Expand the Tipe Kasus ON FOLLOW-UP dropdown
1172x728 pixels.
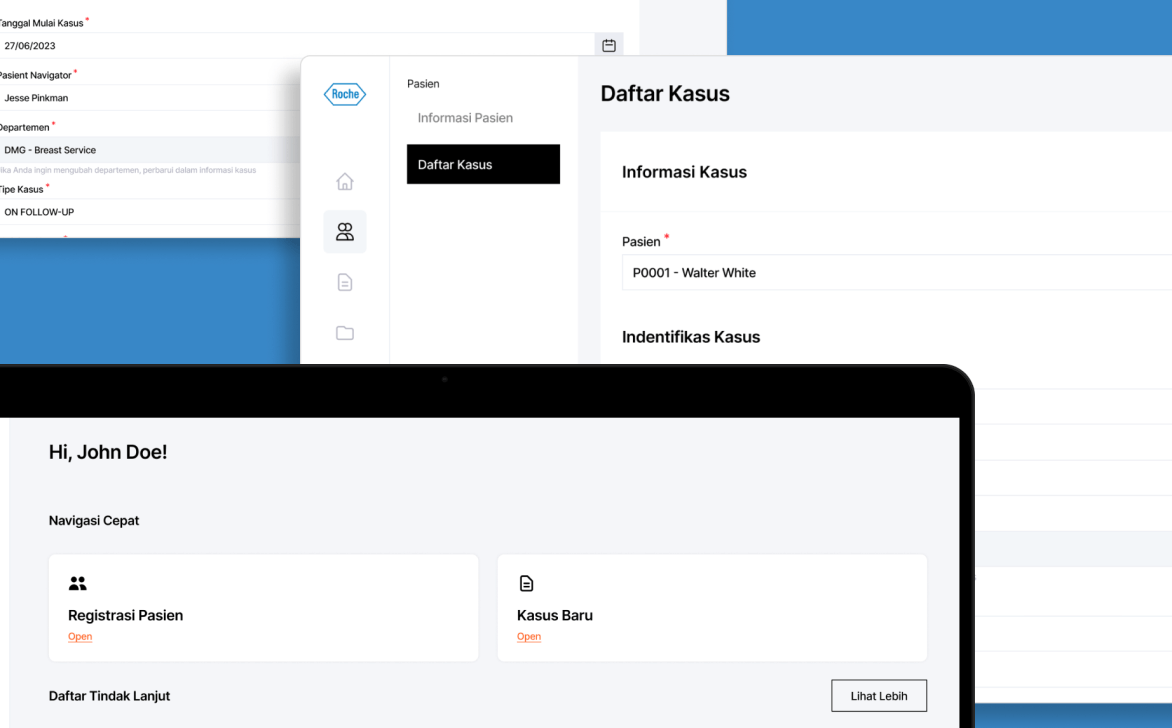tap(150, 212)
